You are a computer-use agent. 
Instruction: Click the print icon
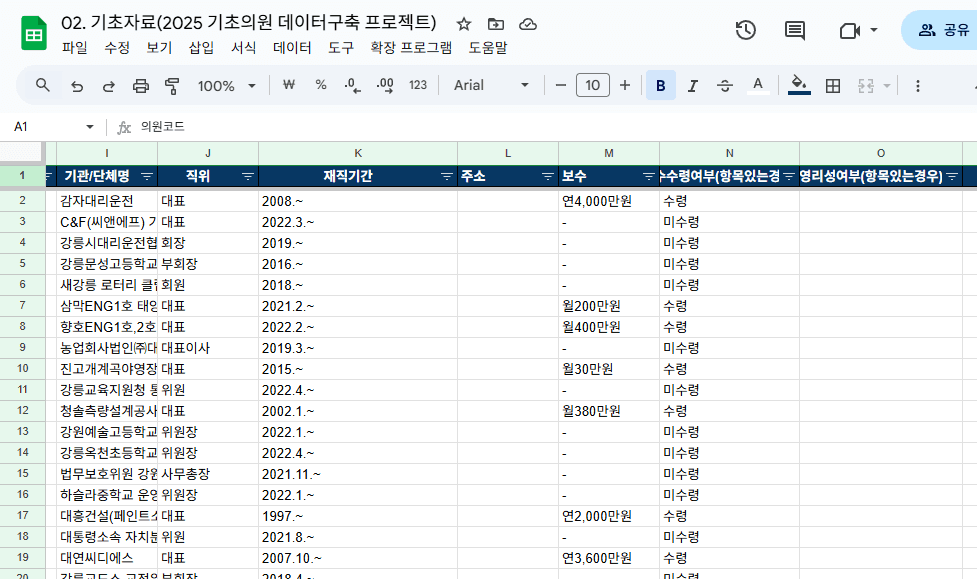coord(141,86)
